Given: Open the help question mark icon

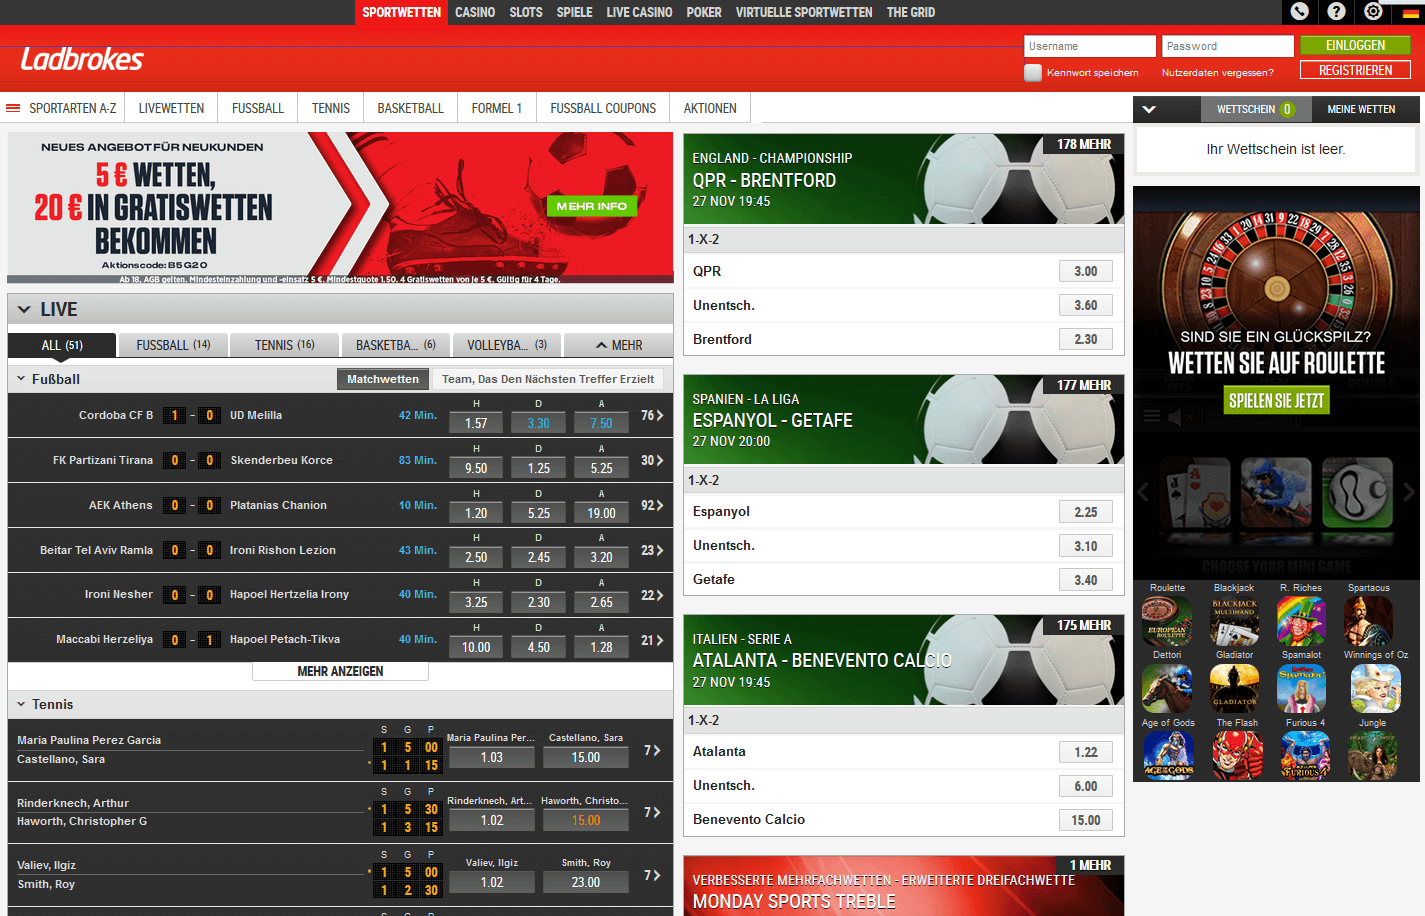Looking at the screenshot, I should pyautogui.click(x=1336, y=12).
